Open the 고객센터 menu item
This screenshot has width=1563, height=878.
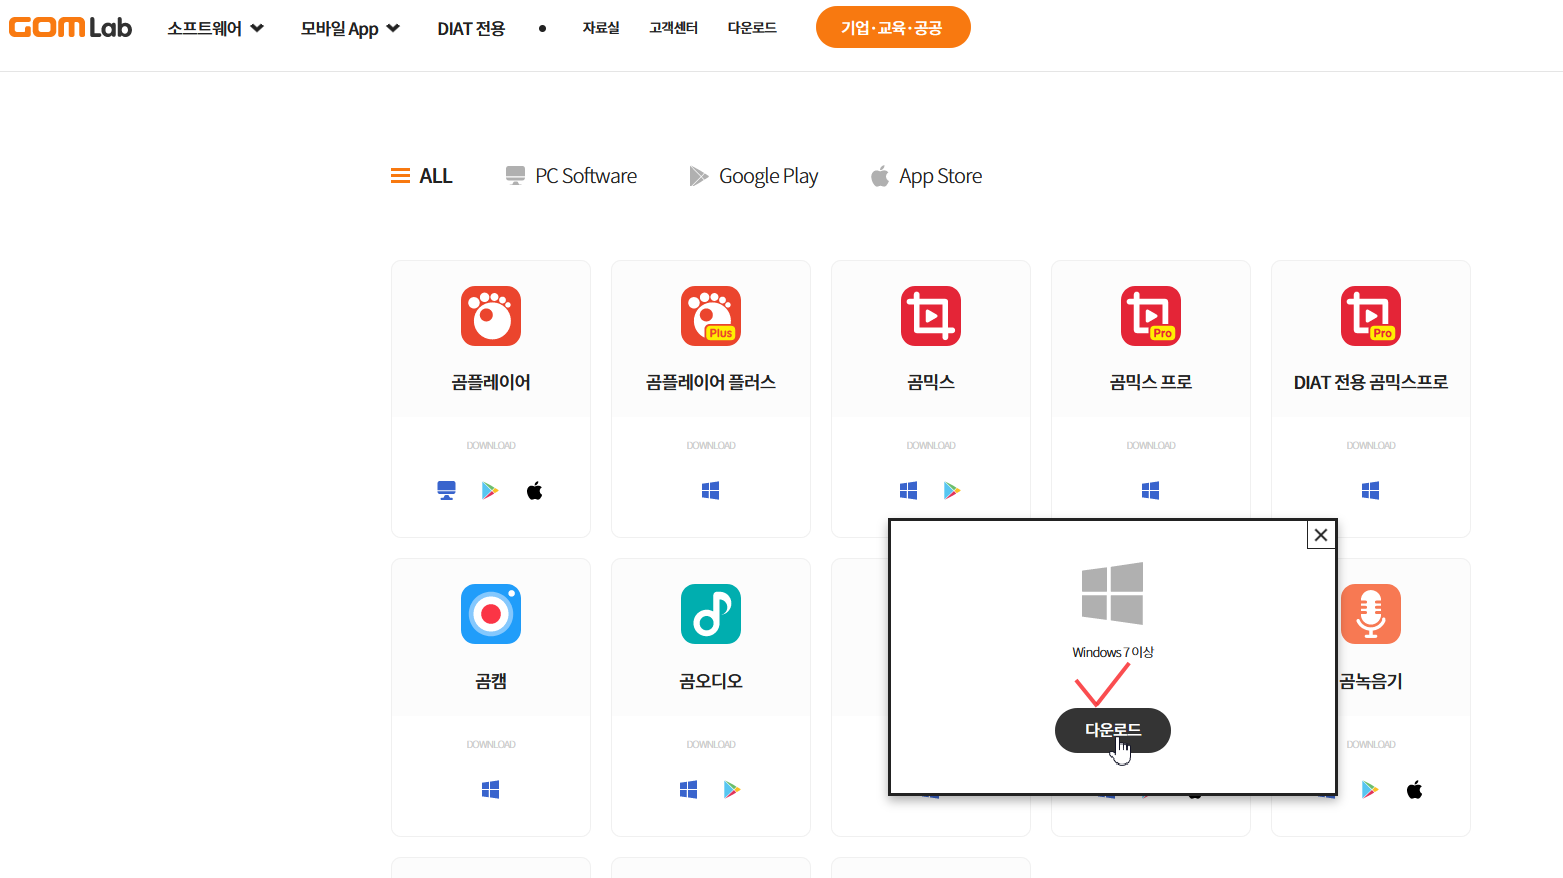pyautogui.click(x=674, y=28)
